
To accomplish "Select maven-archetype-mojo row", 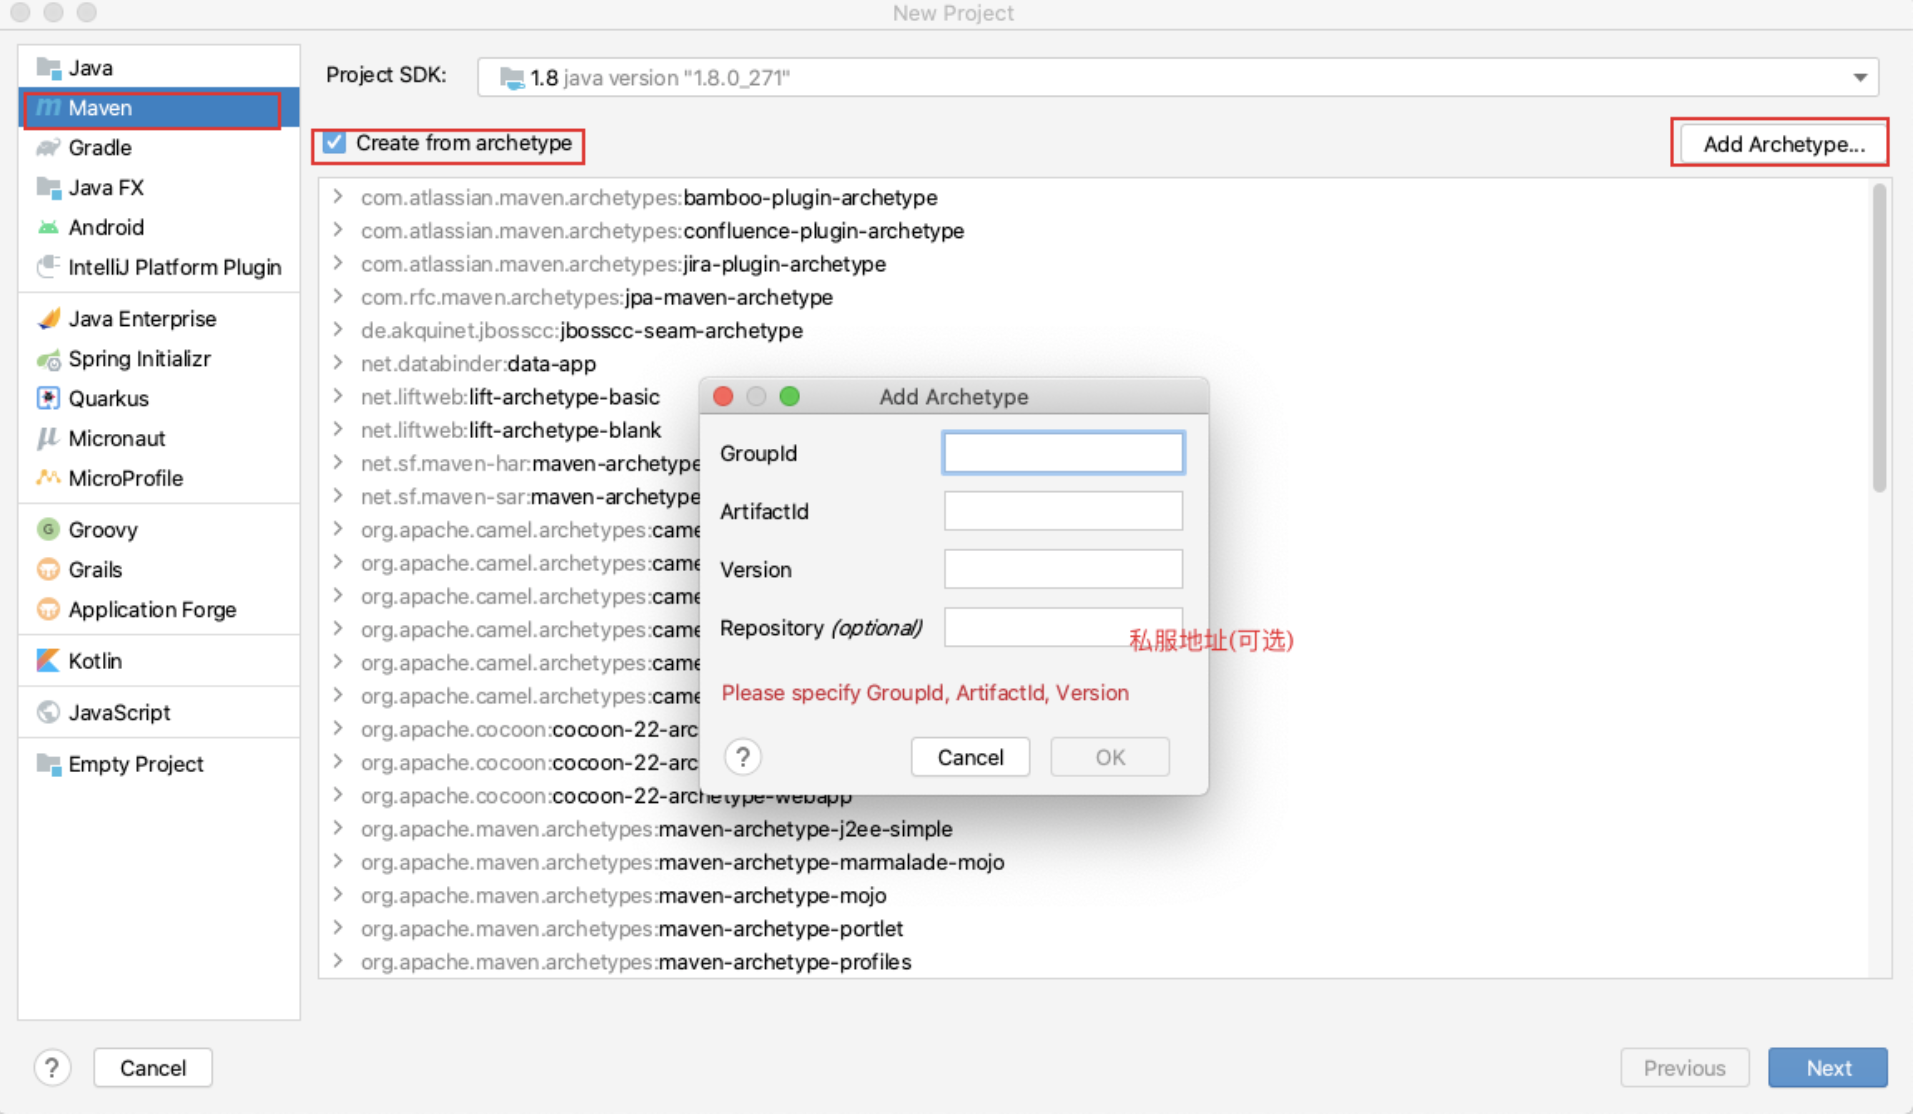I will pos(1093,895).
